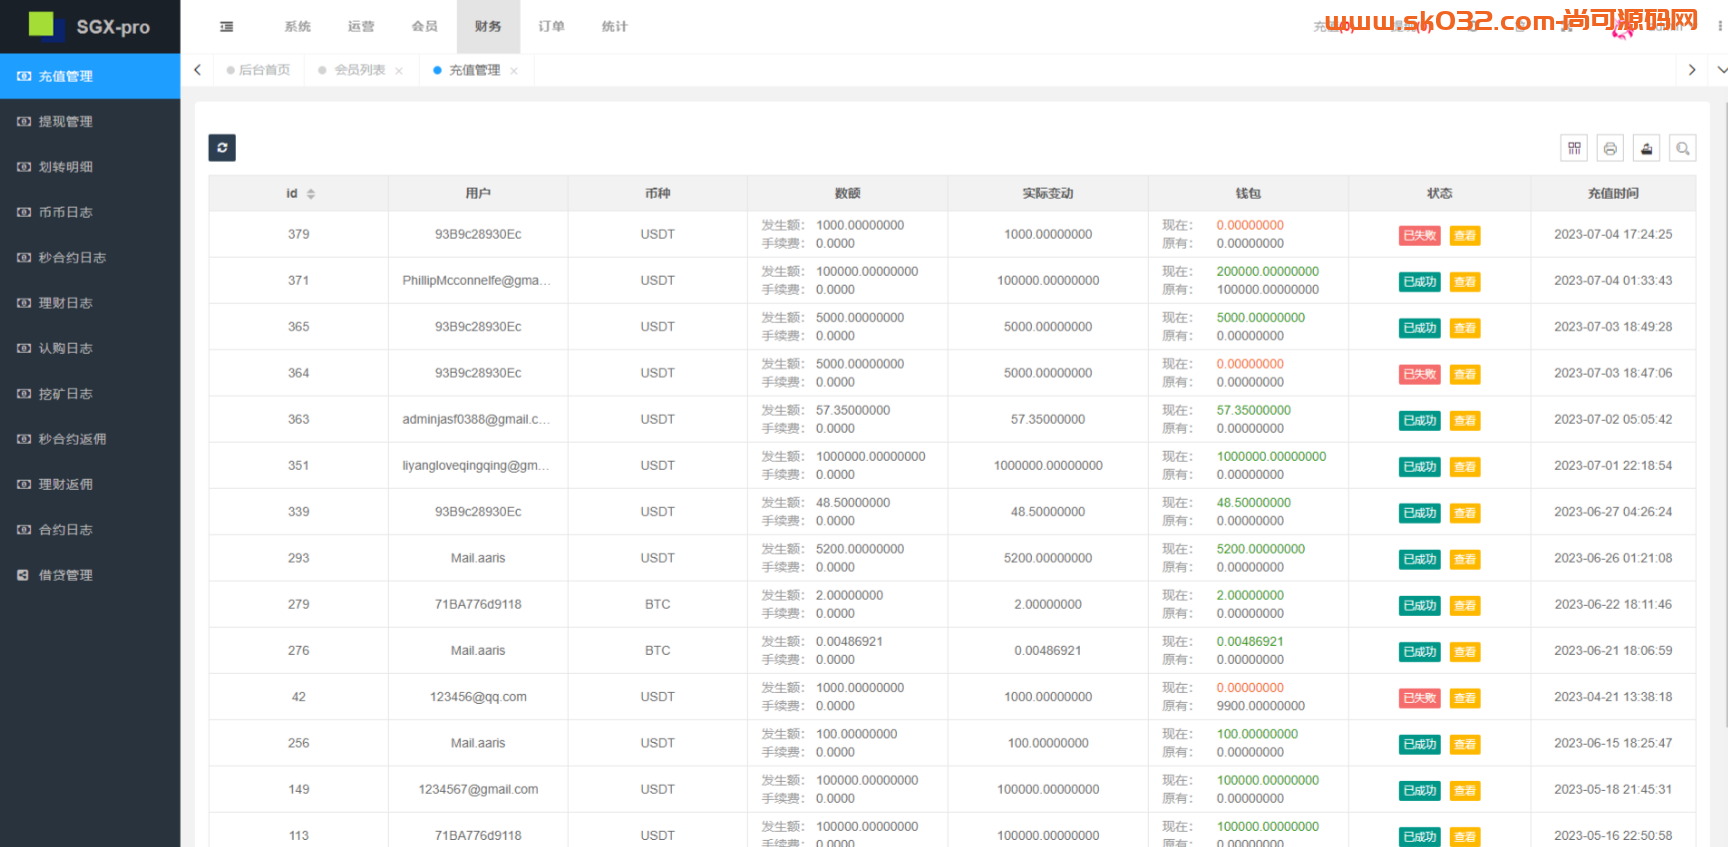Click 查看 for record id 365

pos(1465,328)
